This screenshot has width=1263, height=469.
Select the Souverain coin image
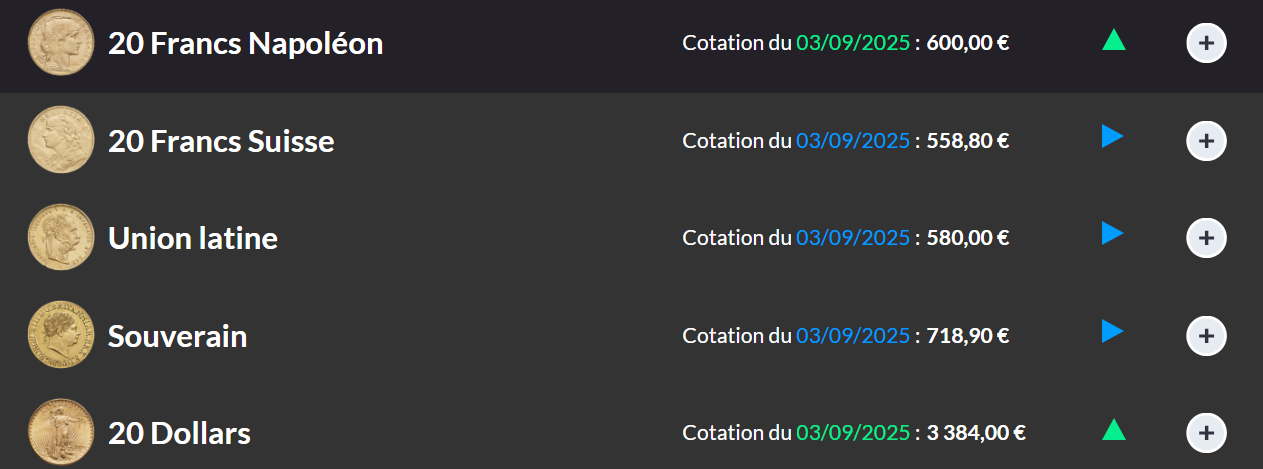[61, 335]
